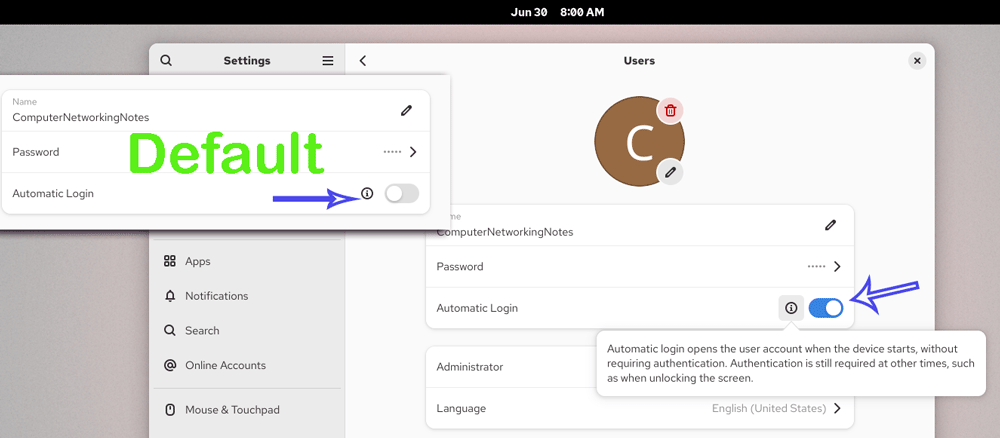Enable the grey Automatic Login switch in inset

(x=402, y=193)
